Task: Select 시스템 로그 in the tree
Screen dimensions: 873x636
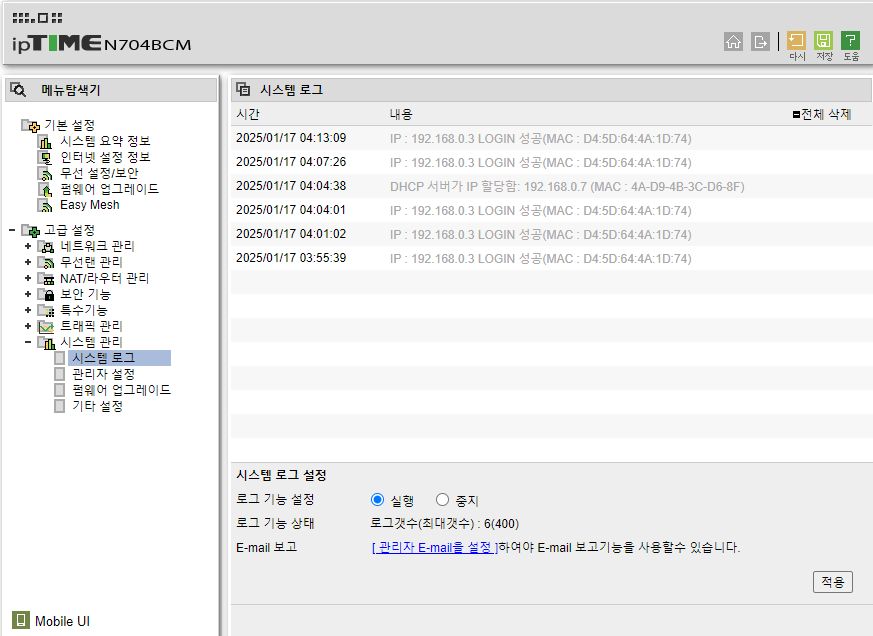Action: pos(119,358)
